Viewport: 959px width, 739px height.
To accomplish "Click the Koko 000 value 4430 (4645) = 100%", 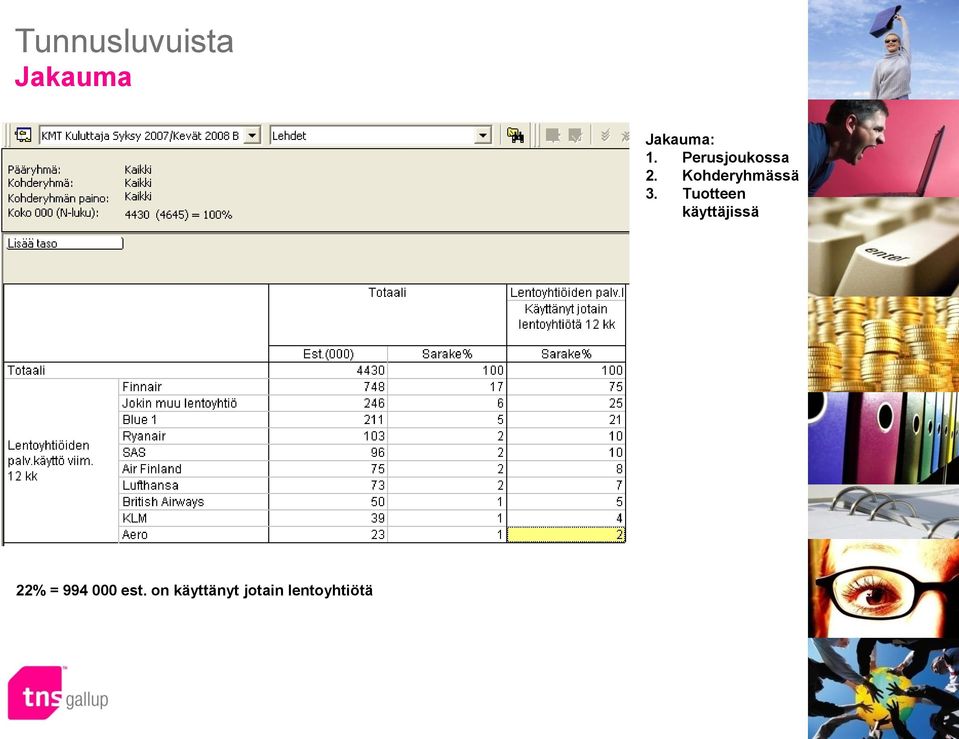I will 178,215.
